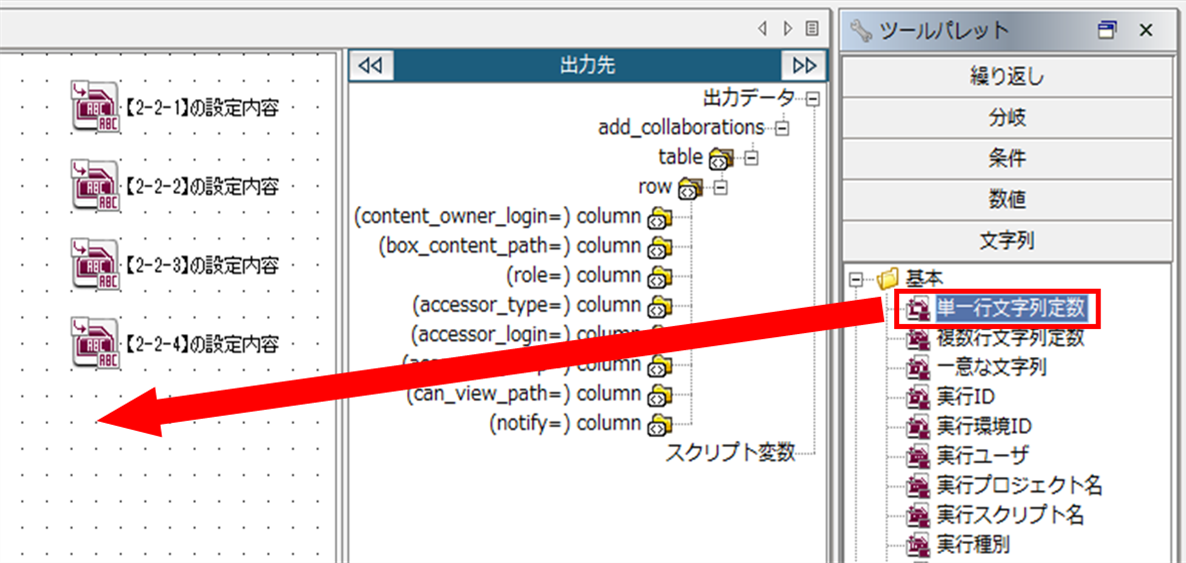Click the left double-arrow beside 出力先
1186x563 pixels.
point(370,66)
